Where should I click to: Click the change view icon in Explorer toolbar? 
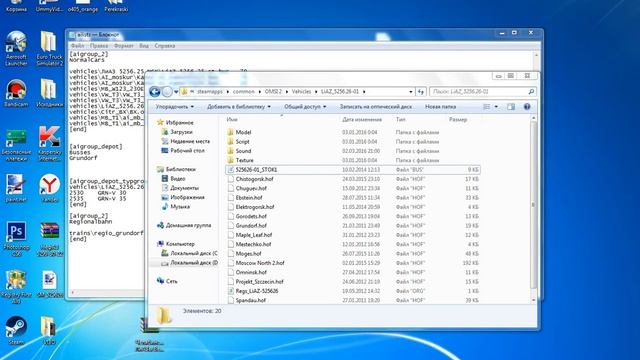pos(487,107)
